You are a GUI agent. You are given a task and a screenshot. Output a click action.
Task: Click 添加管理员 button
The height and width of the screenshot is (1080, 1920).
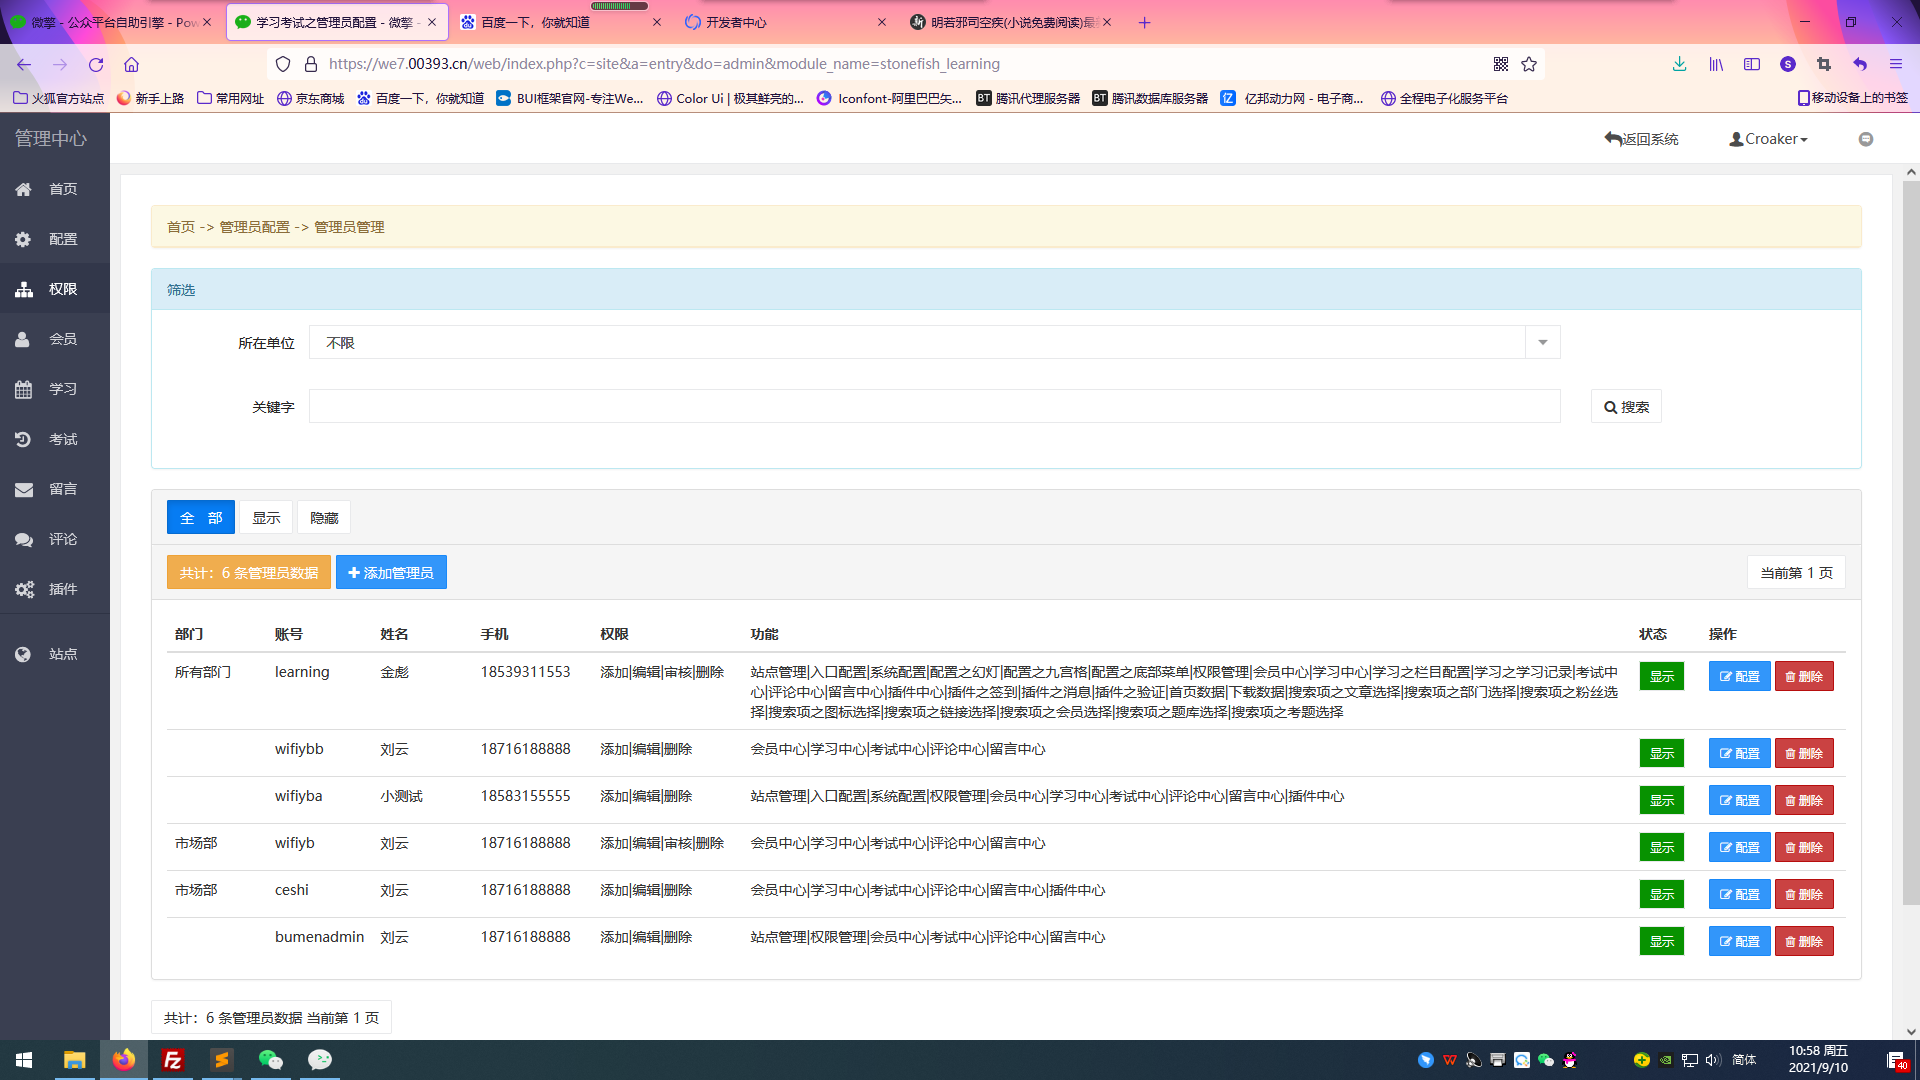click(x=391, y=573)
